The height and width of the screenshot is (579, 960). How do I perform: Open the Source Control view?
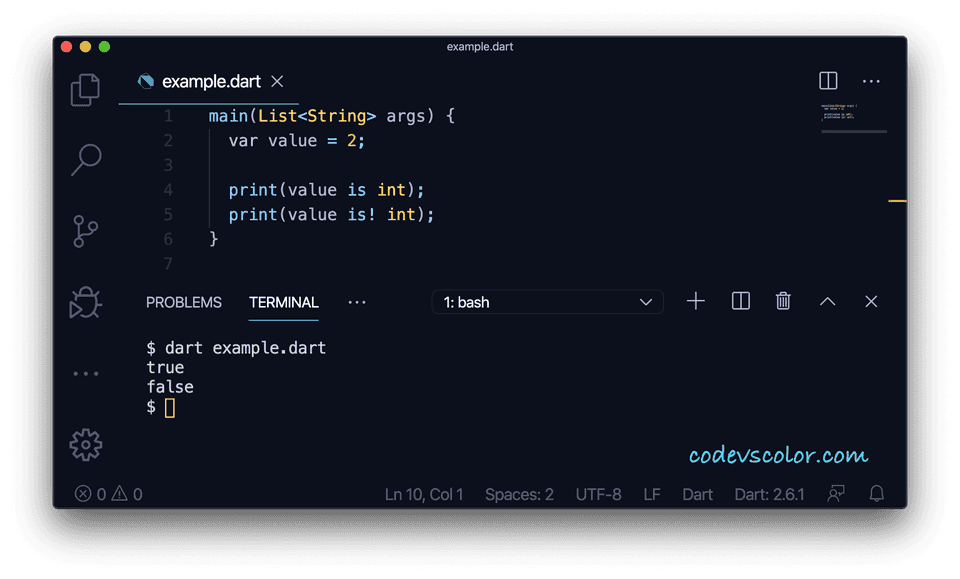tap(85, 231)
